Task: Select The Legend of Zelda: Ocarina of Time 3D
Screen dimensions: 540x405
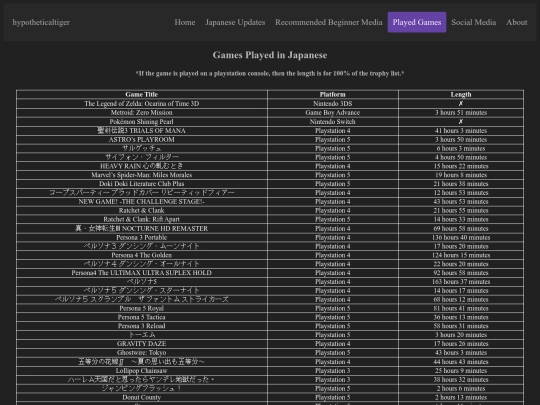Action: [142, 104]
